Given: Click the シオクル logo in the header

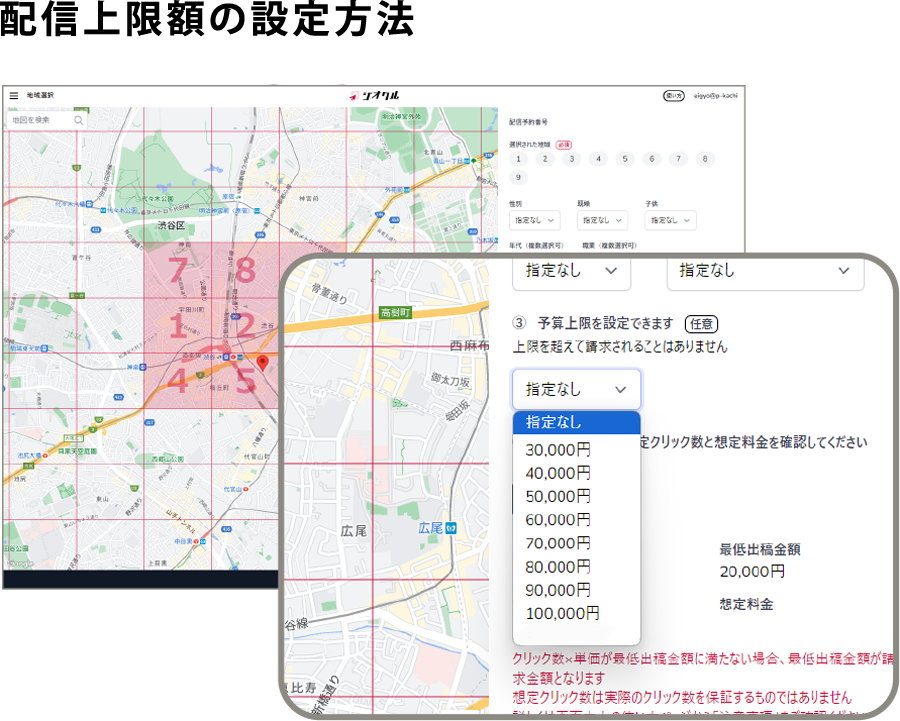Looking at the screenshot, I should [374, 96].
